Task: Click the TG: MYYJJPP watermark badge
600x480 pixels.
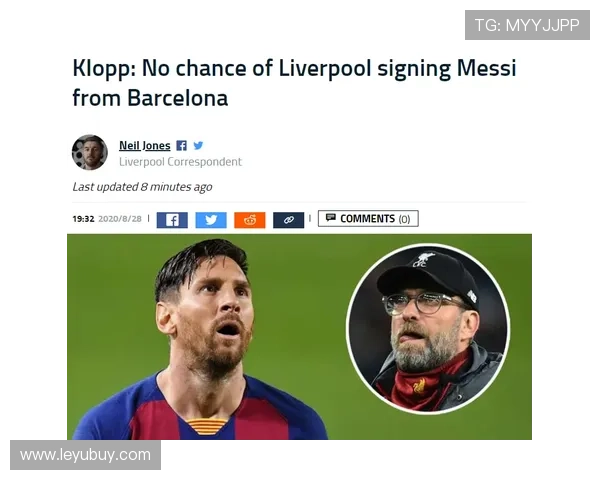Action: 527,25
